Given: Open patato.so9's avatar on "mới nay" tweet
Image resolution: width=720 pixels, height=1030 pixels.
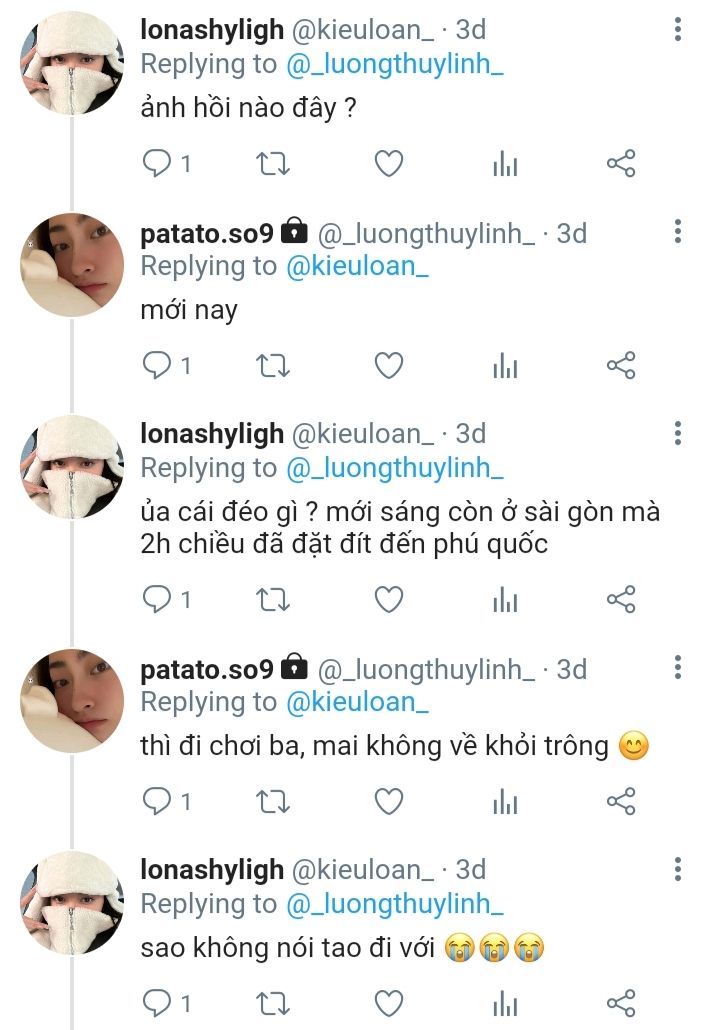Looking at the screenshot, I should (72, 265).
